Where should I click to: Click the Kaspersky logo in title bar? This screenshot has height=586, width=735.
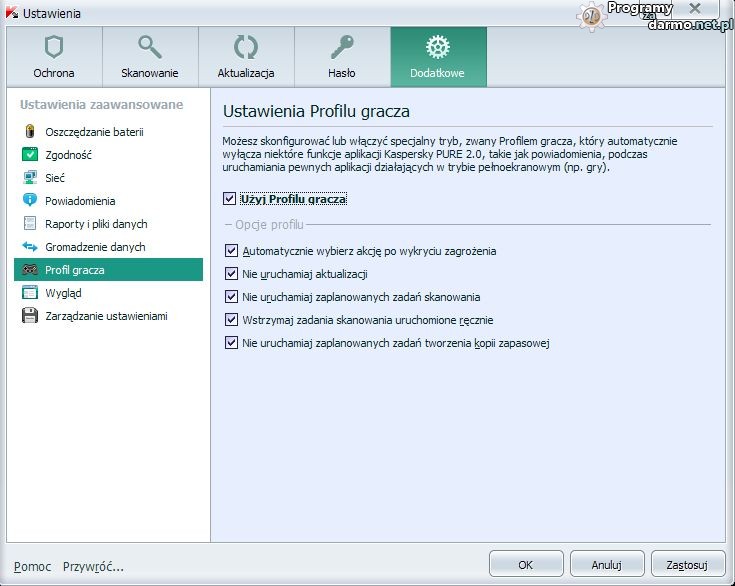(12, 13)
